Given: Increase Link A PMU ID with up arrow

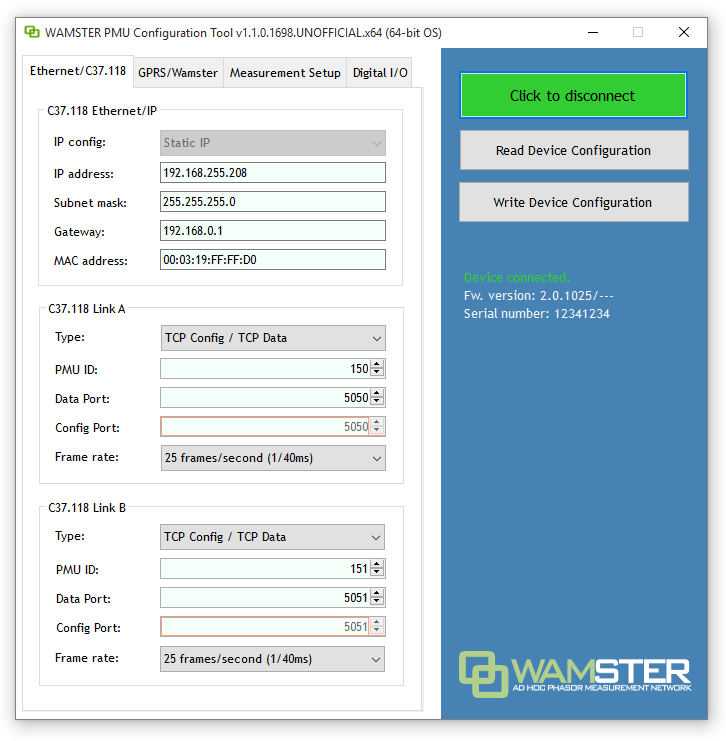Looking at the screenshot, I should pyautogui.click(x=377, y=364).
